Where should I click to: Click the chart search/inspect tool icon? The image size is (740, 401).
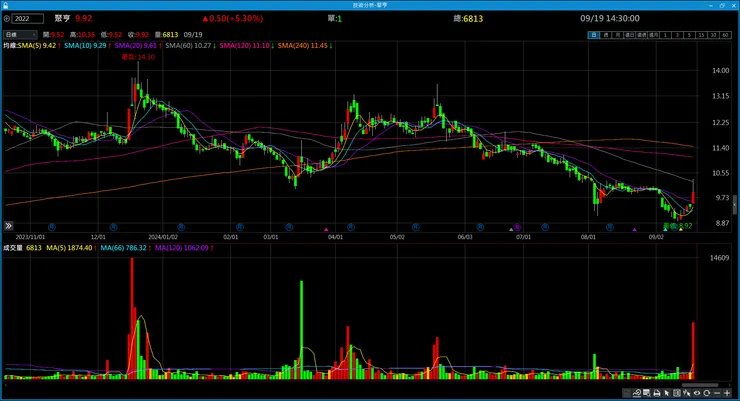click(x=647, y=393)
